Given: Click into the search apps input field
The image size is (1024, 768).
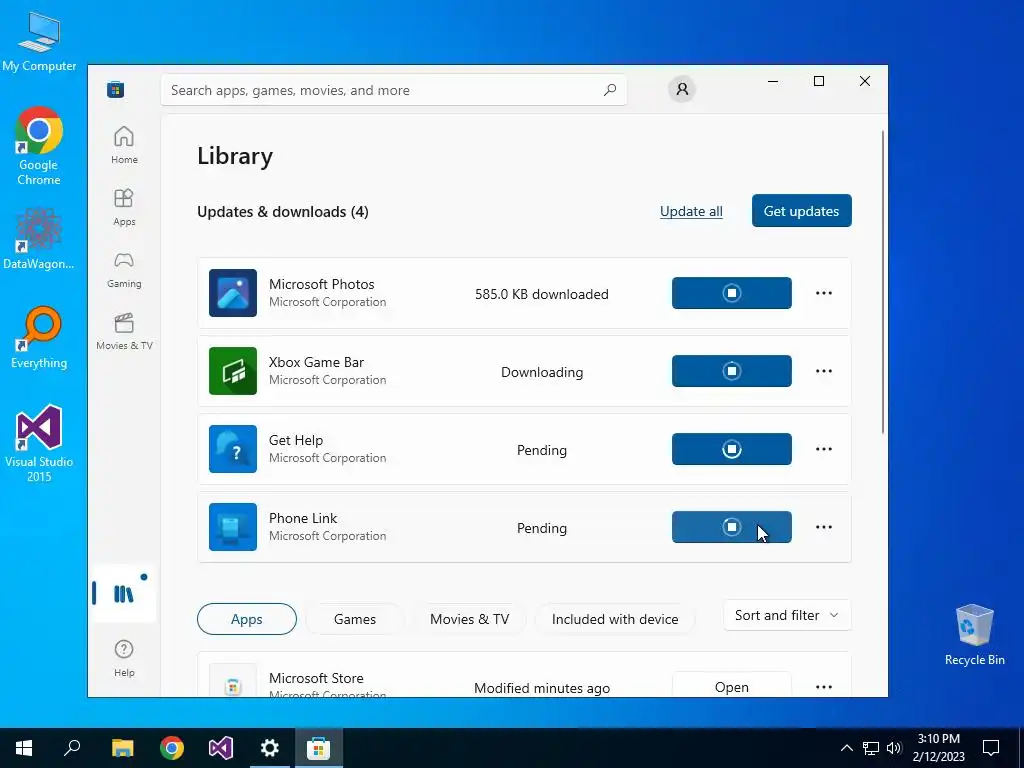Looking at the screenshot, I should [394, 90].
